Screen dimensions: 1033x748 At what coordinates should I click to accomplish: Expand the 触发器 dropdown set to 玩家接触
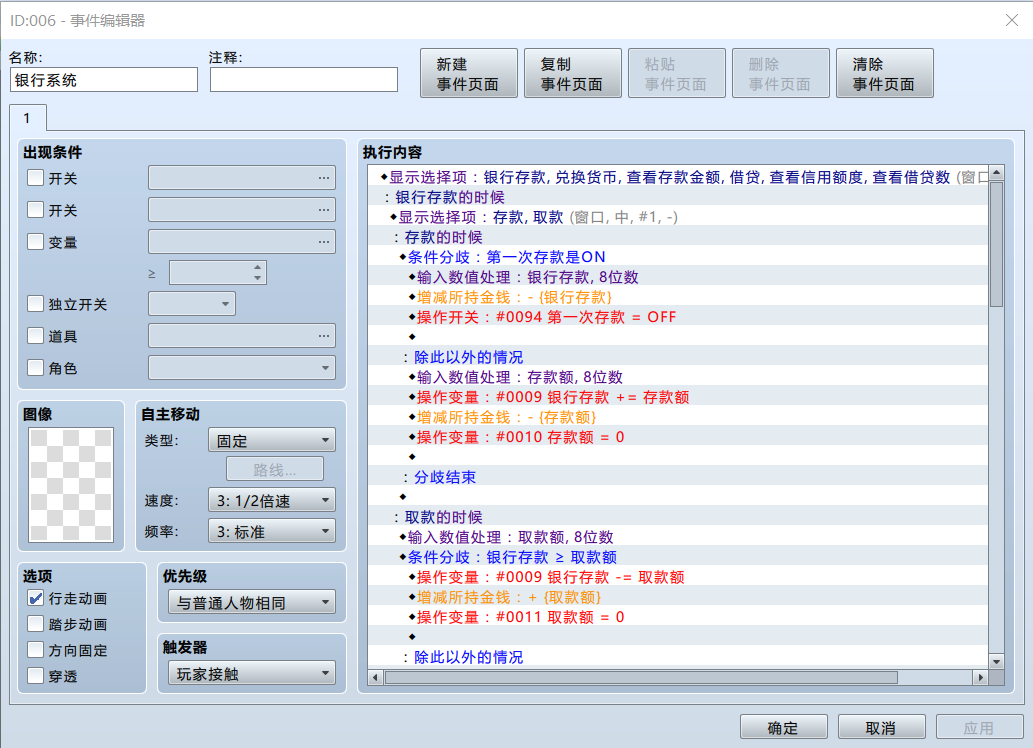click(252, 674)
